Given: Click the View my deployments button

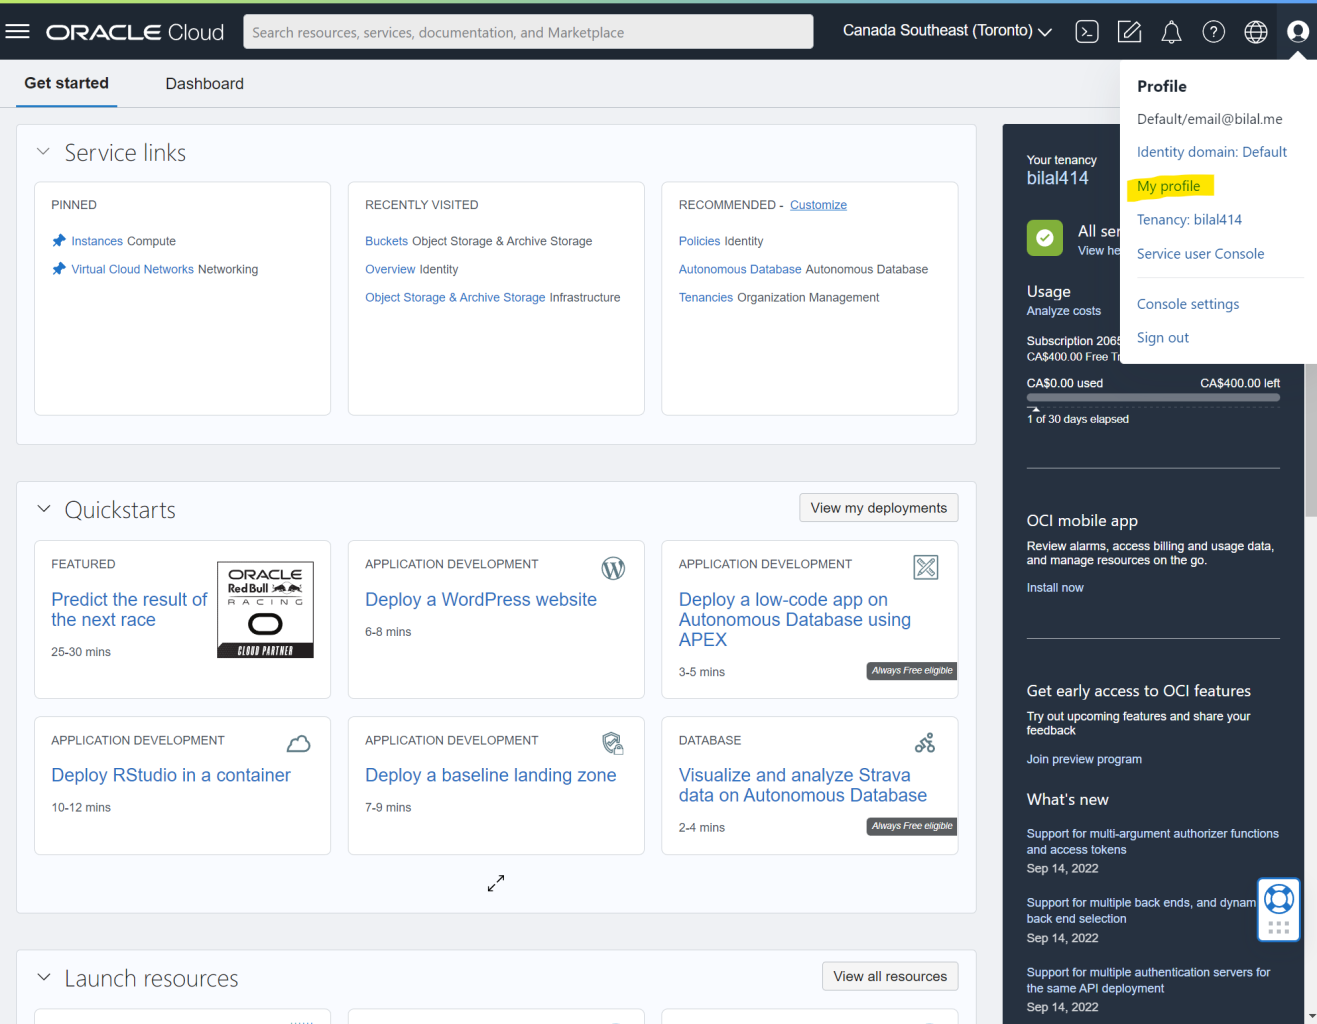Looking at the screenshot, I should click(x=879, y=508).
